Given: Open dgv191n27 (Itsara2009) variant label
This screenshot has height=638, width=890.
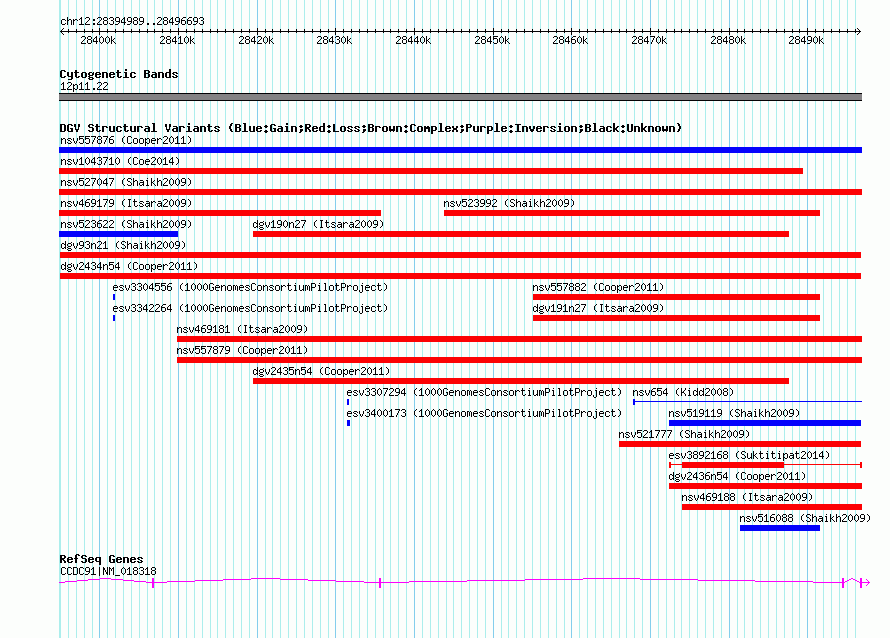Looking at the screenshot, I should click(598, 308).
